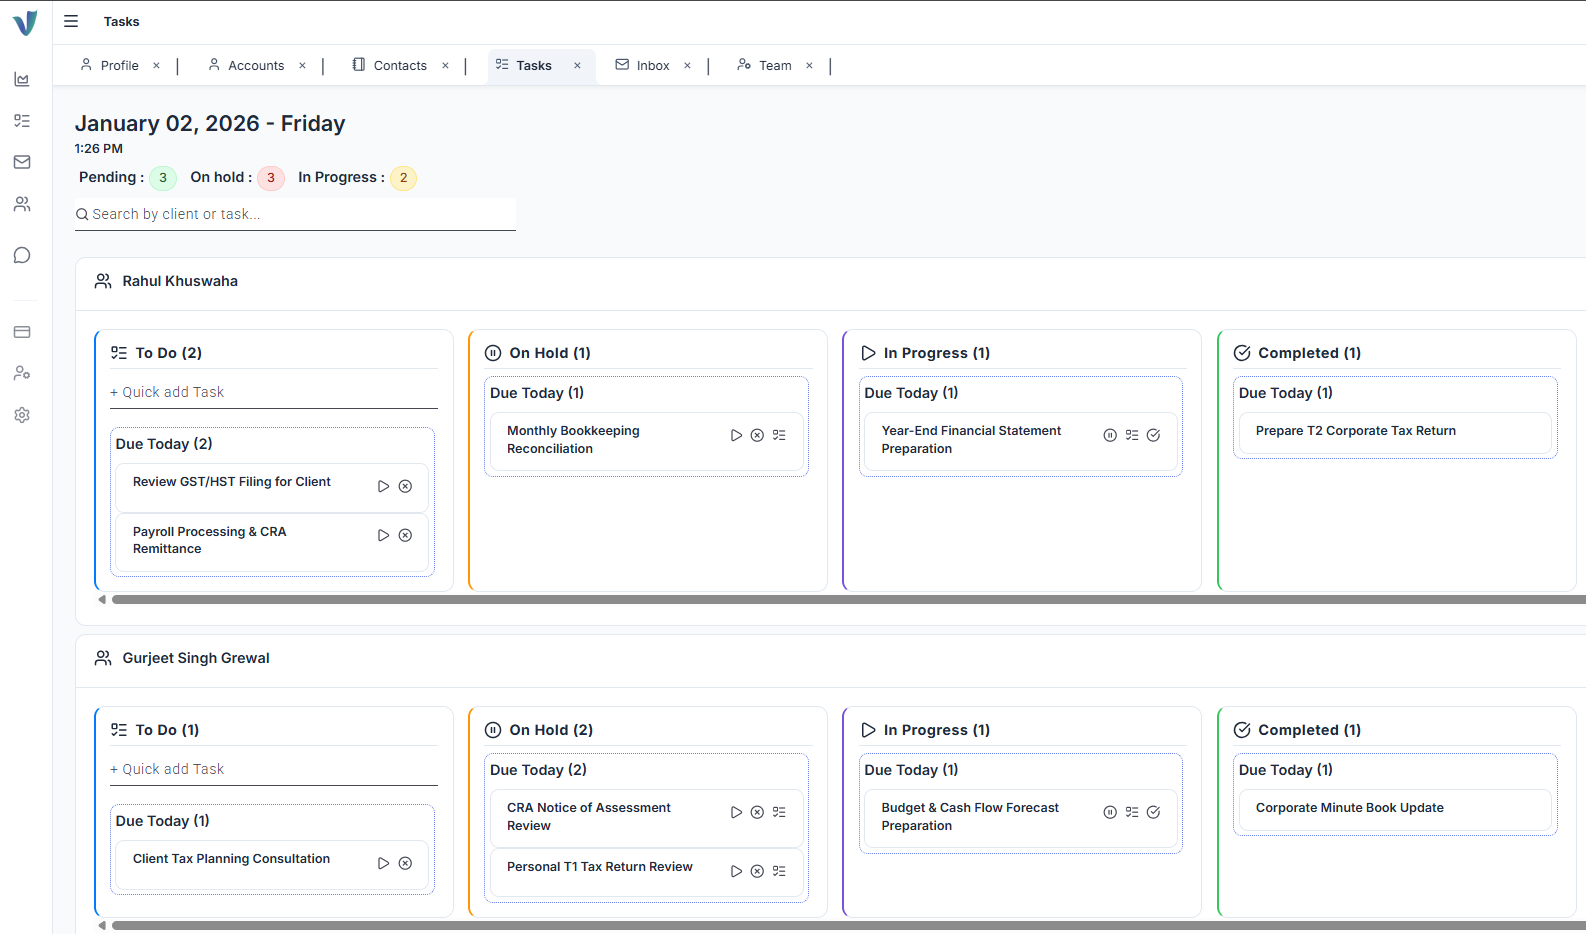Click the Review GST/HST Filing for Client title
Viewport: 1586px width, 934px height.
point(232,482)
